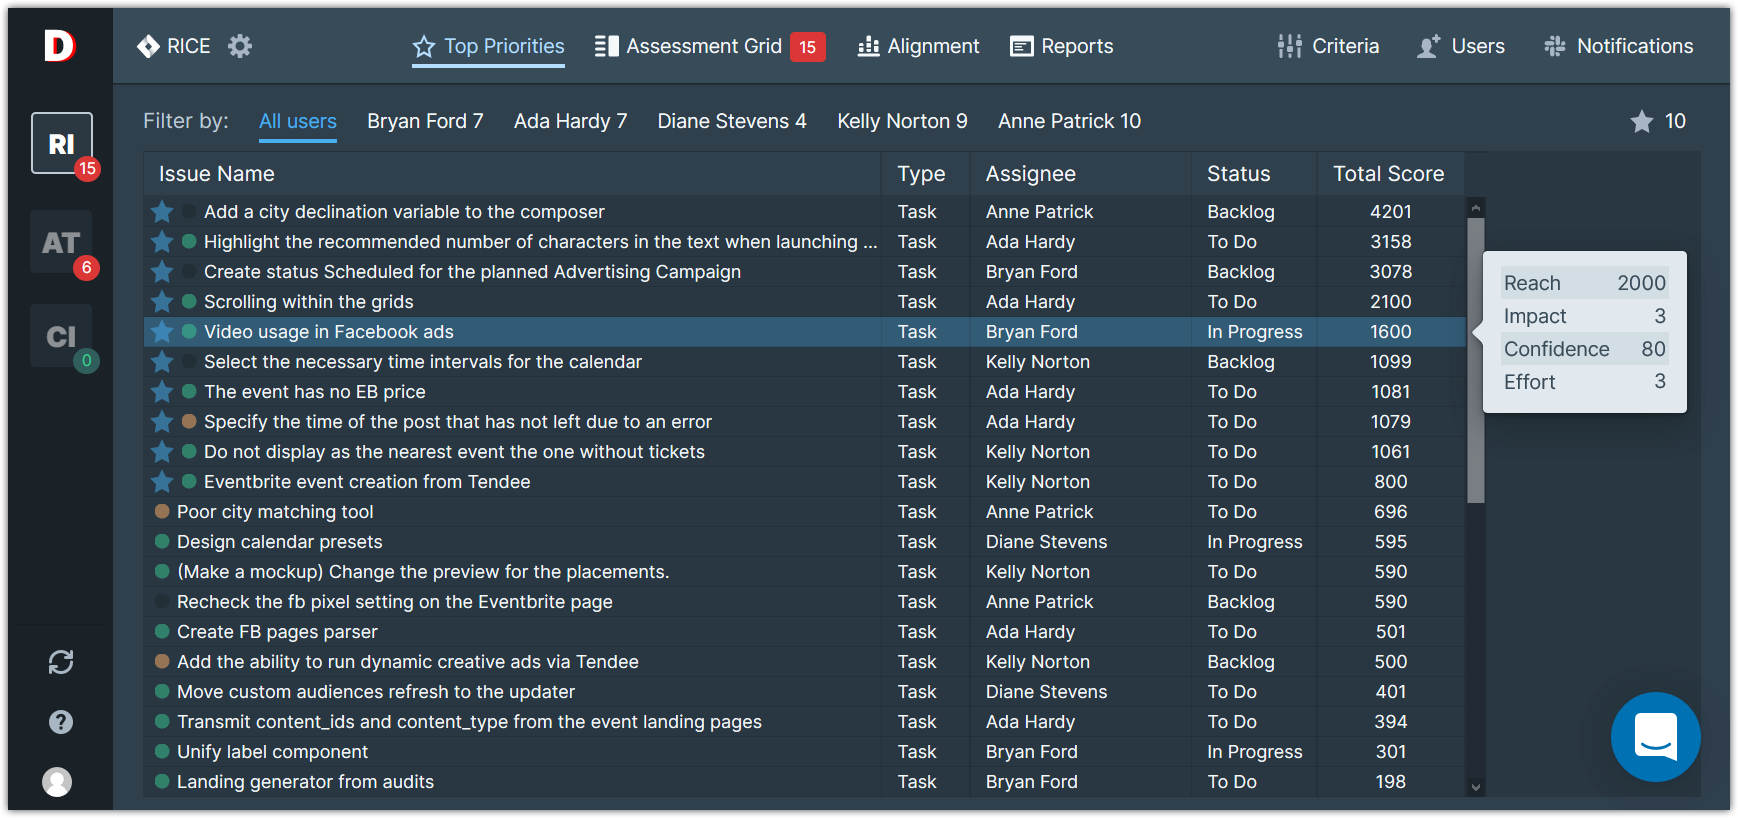1738x818 pixels.
Task: Click the Reports window icon
Action: coord(1022,46)
